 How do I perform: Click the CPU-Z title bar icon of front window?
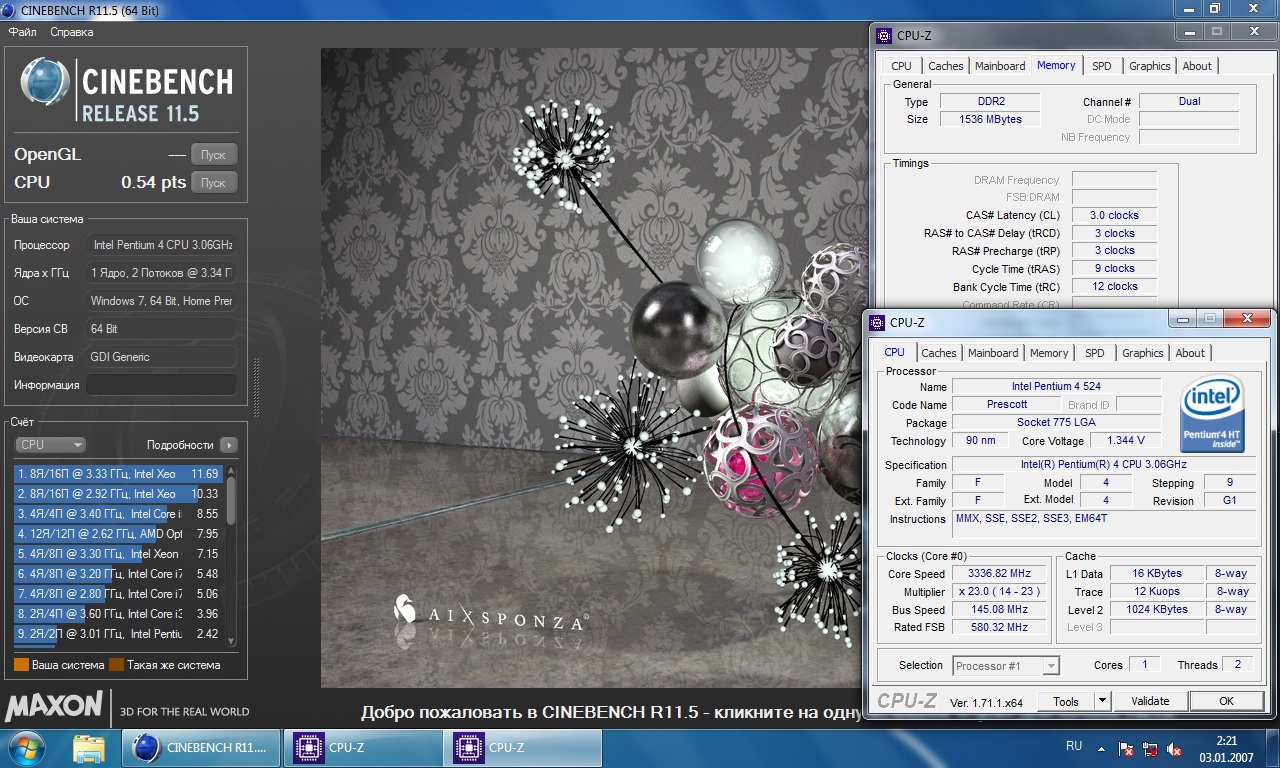point(877,322)
